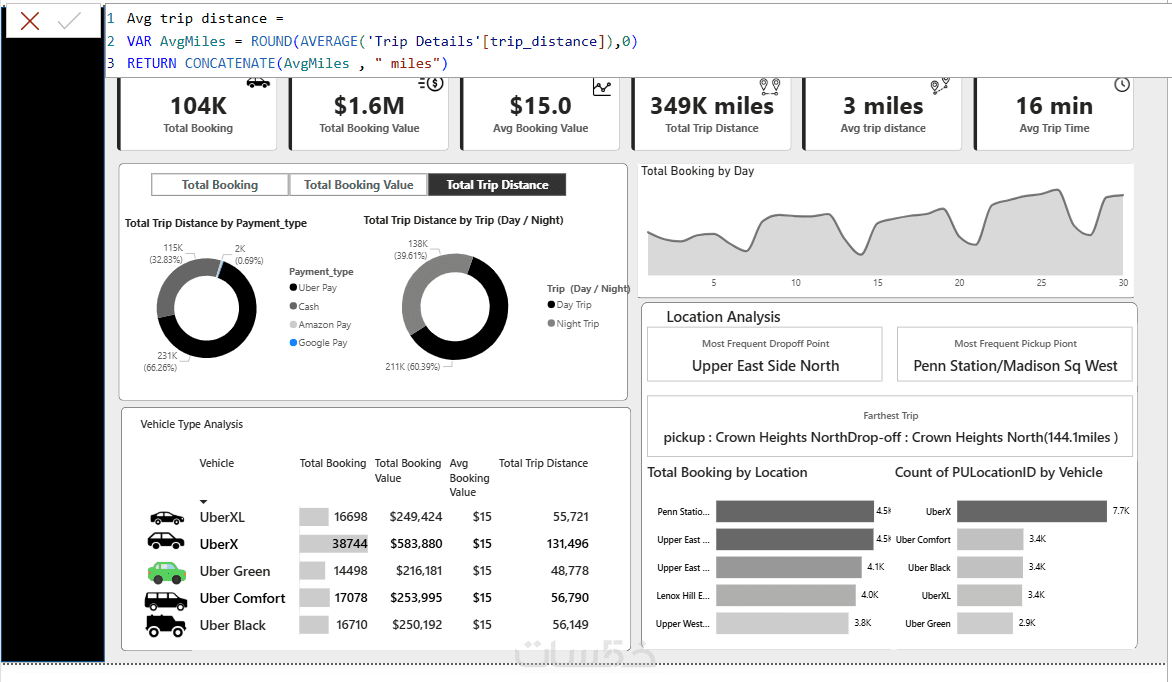
Task: Click the clock icon on Avg Trip Time card
Action: [1122, 85]
